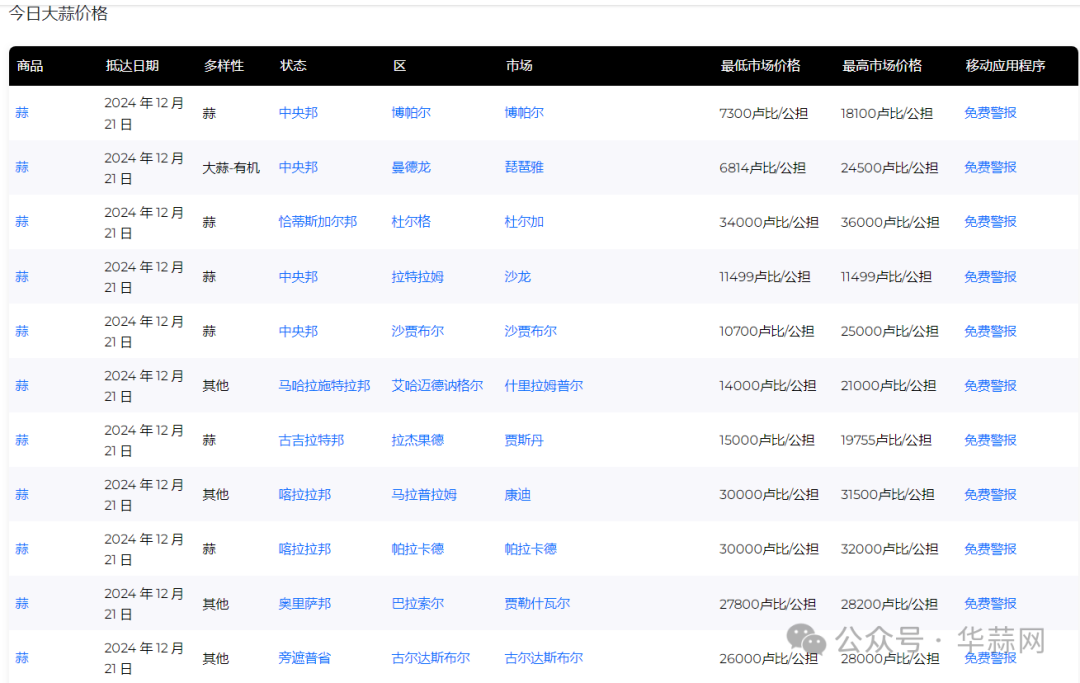Select the 奥里萨邦 state link
Viewport: 1080px width, 683px height.
tap(304, 604)
